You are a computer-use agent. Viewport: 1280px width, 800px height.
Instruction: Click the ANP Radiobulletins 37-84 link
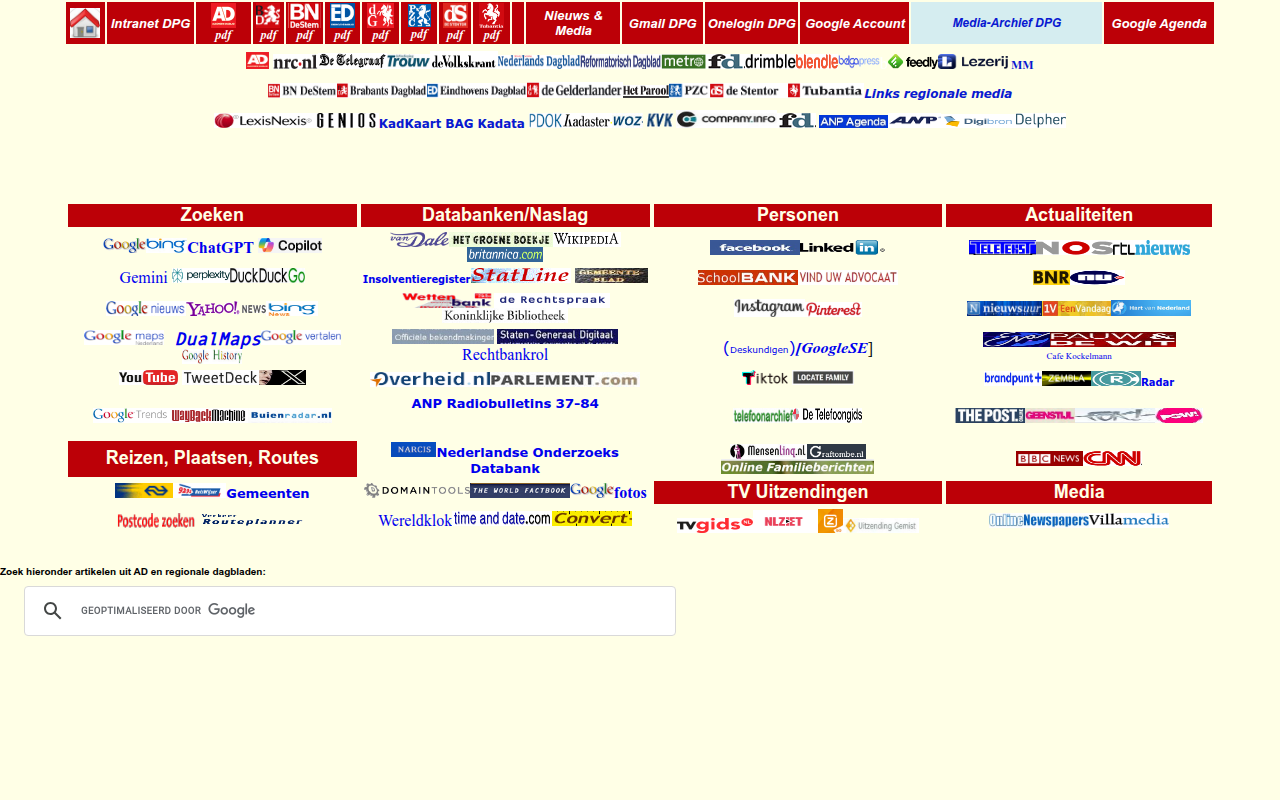click(x=505, y=404)
